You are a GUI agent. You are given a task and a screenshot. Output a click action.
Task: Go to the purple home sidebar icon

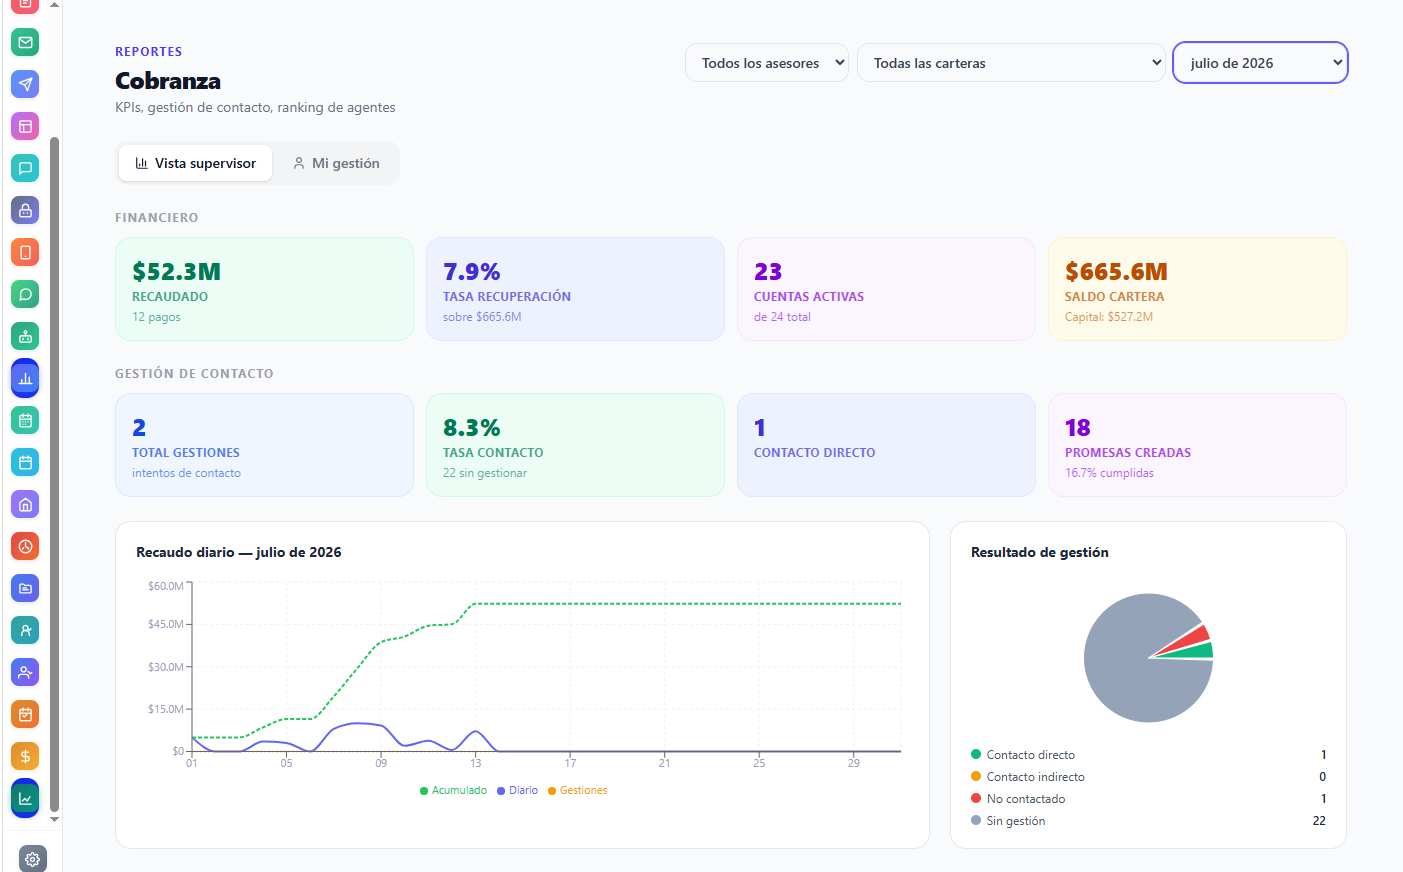tap(25, 504)
